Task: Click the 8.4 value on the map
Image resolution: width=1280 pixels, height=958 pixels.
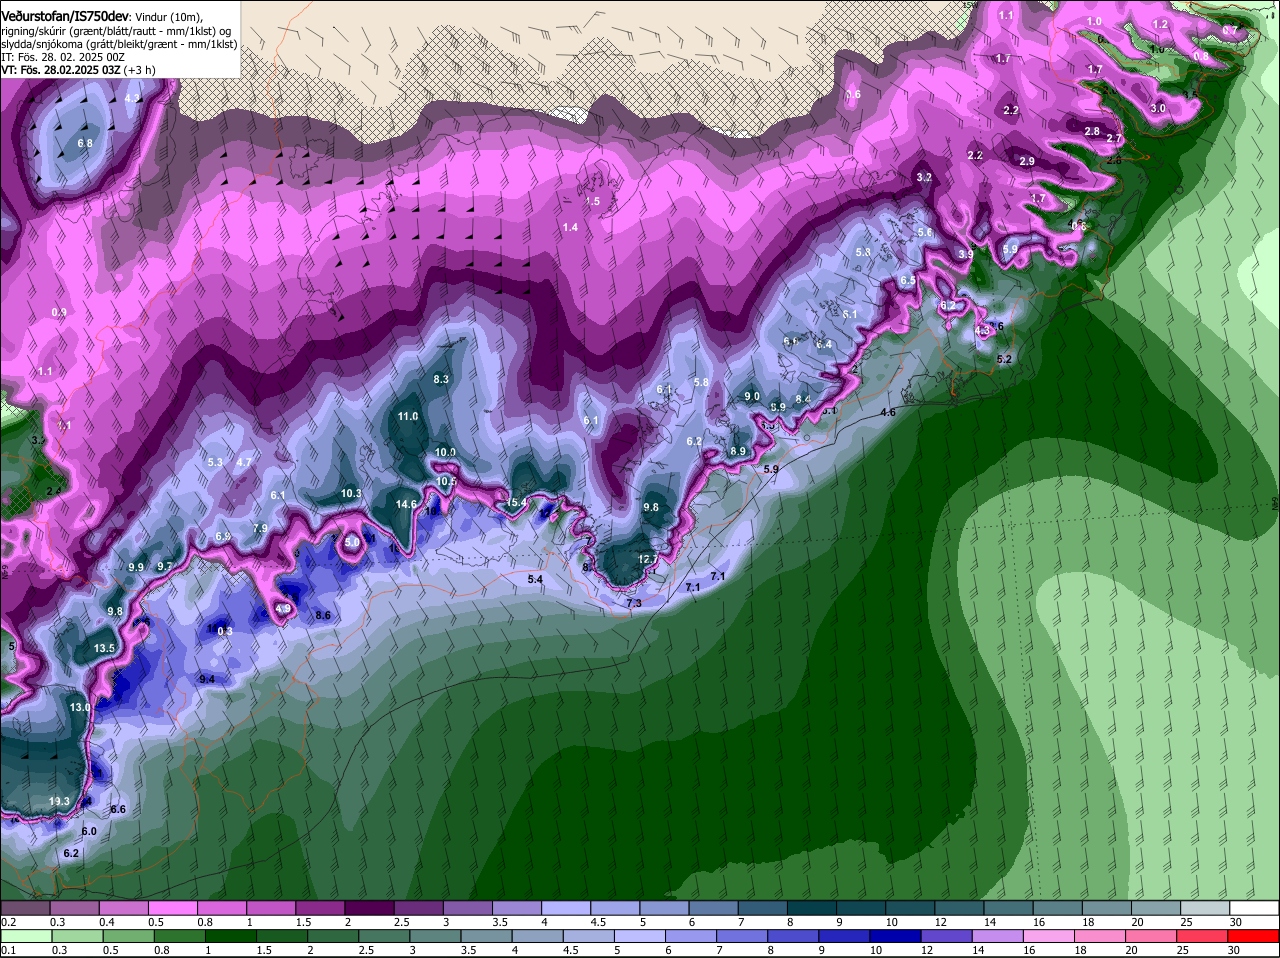Action: click(x=803, y=399)
